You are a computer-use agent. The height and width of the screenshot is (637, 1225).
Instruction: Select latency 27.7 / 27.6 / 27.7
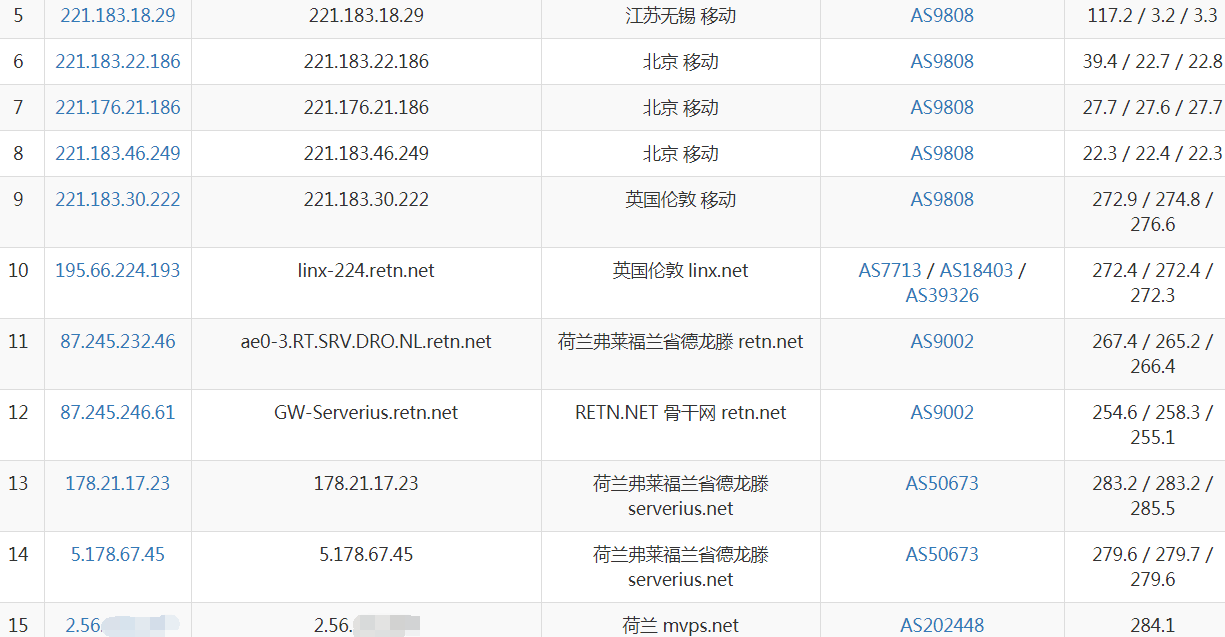click(1152, 108)
